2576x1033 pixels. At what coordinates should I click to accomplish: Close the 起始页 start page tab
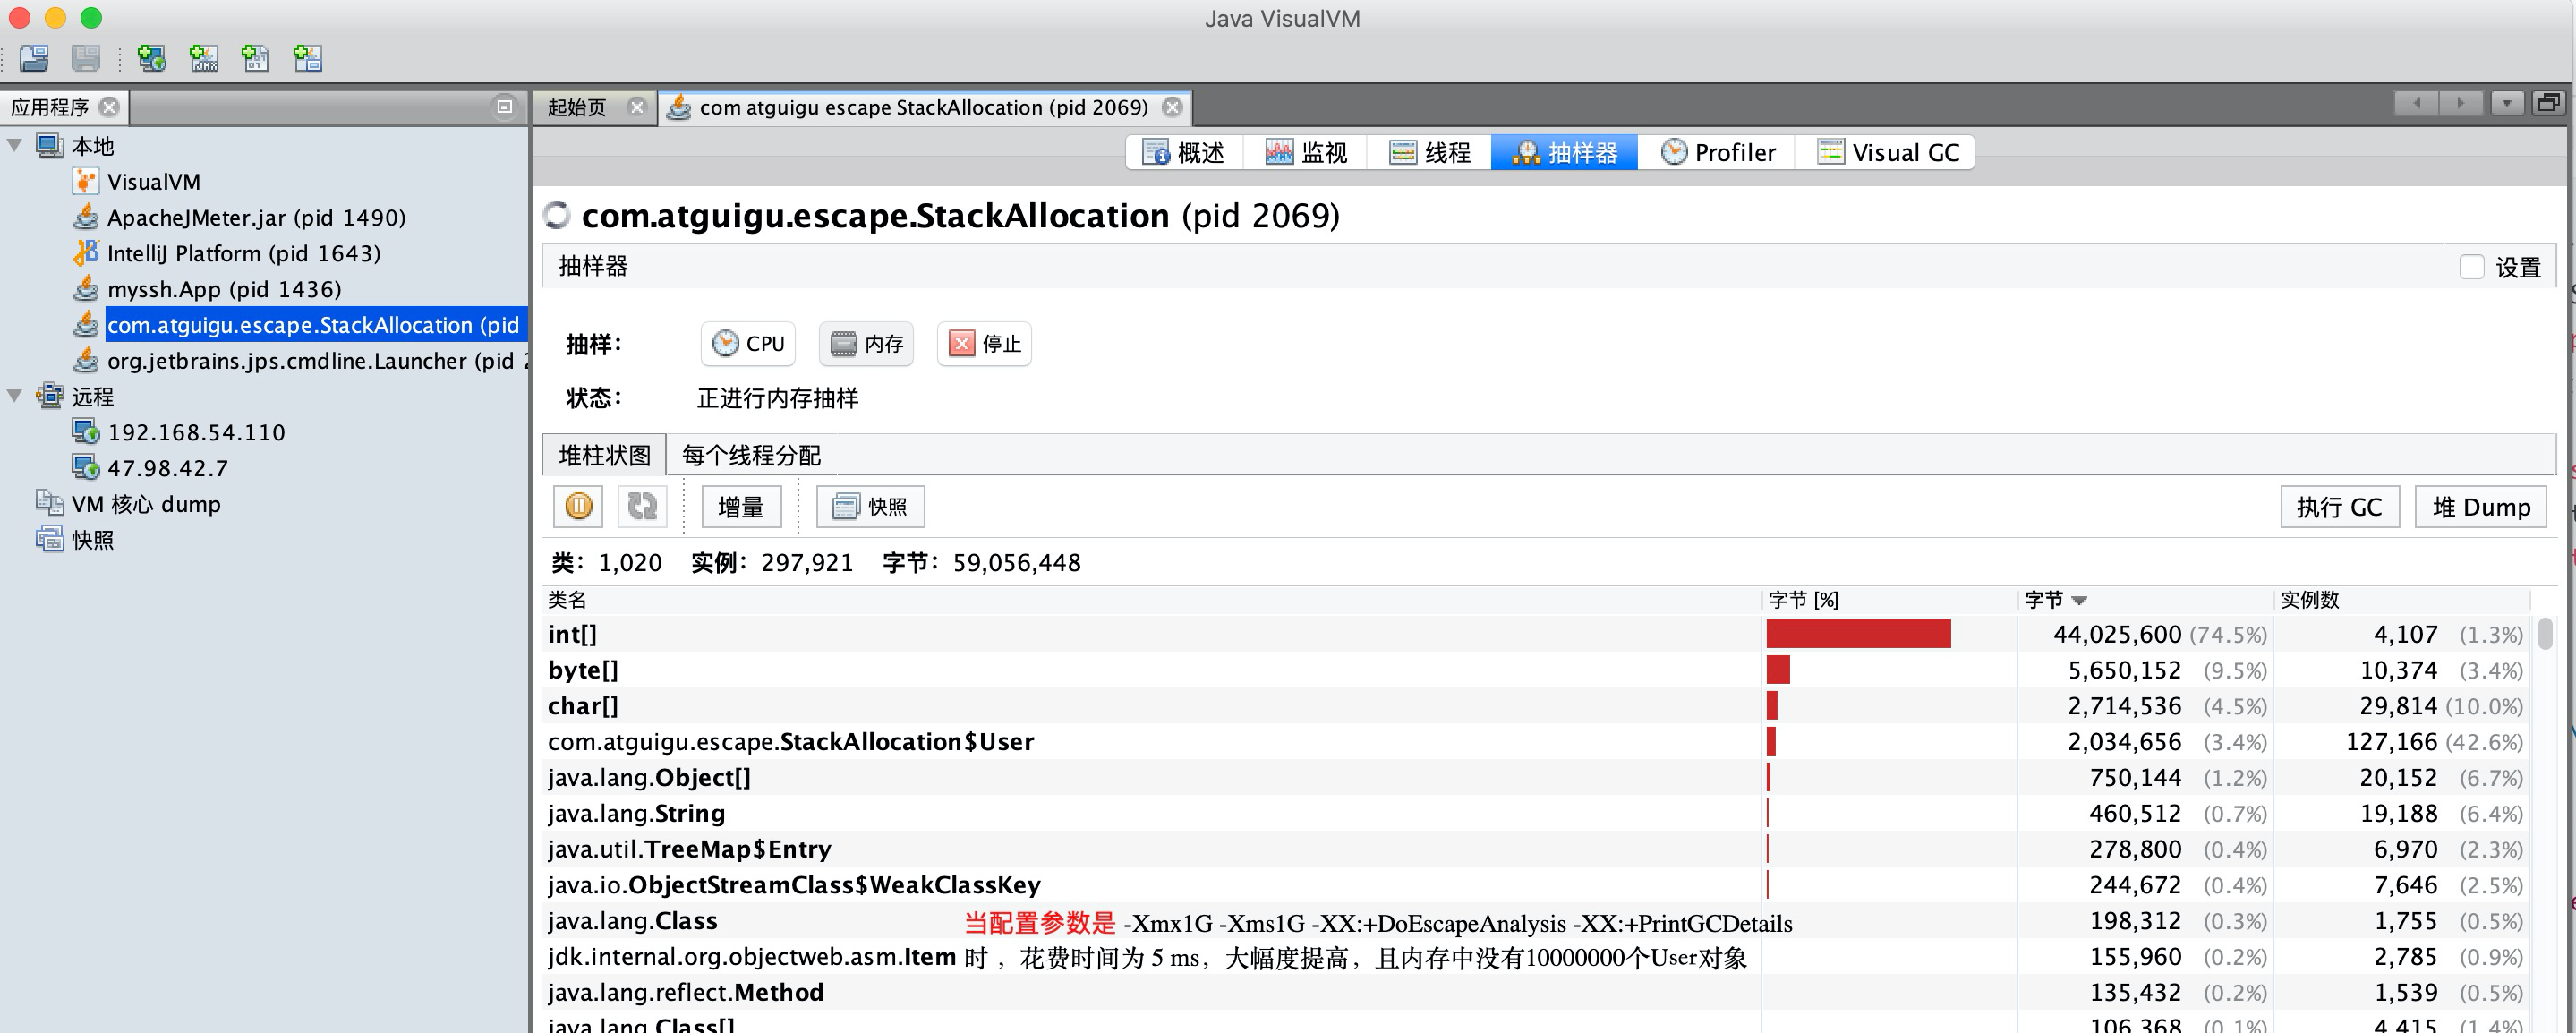click(x=636, y=107)
